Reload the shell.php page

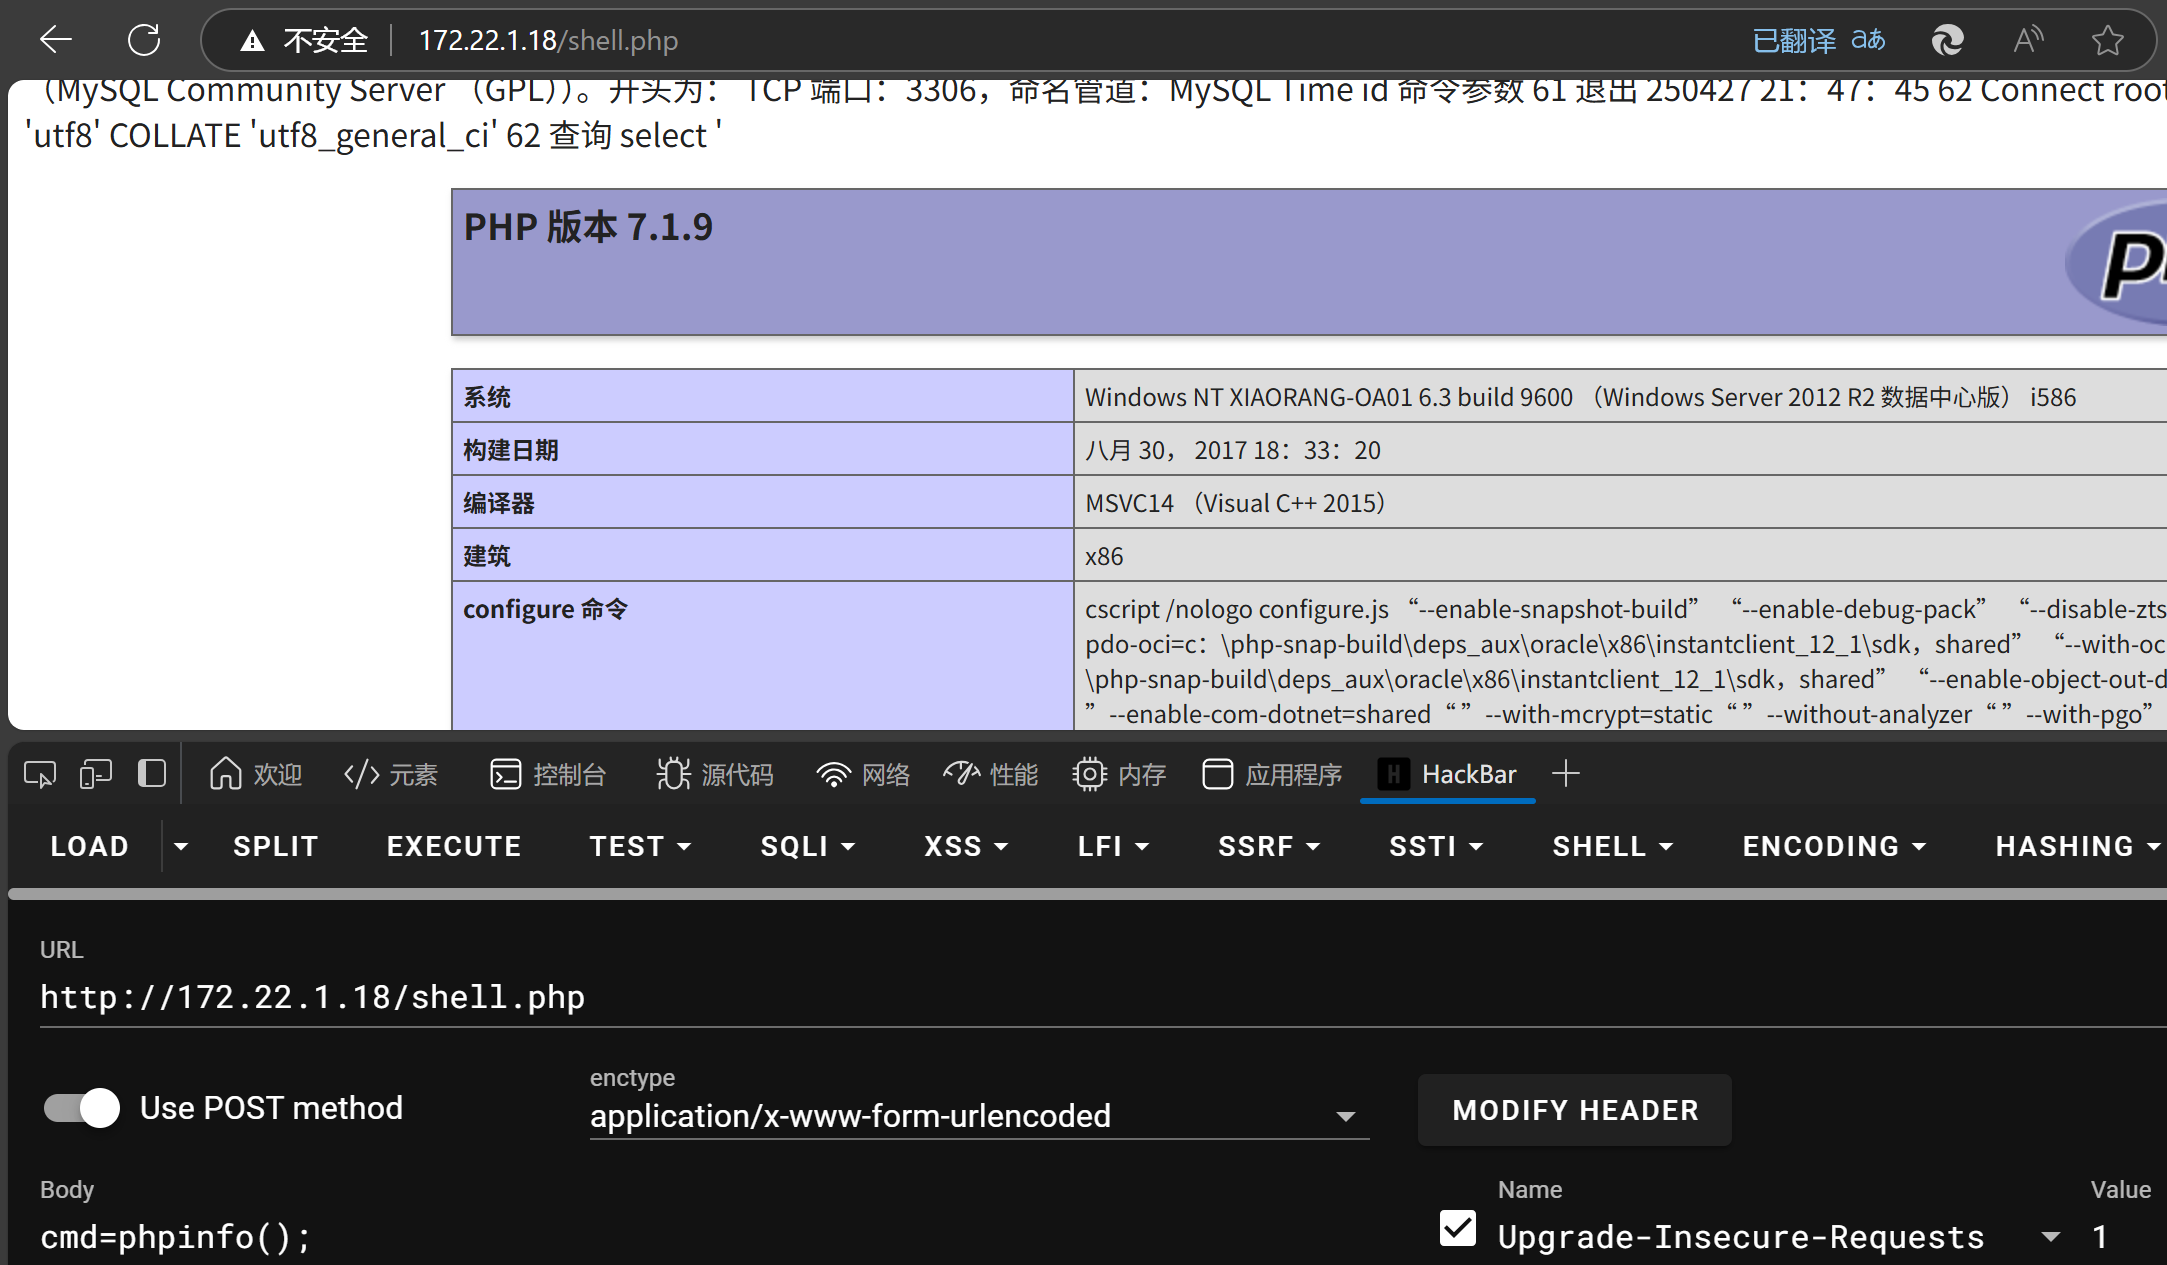click(x=144, y=40)
